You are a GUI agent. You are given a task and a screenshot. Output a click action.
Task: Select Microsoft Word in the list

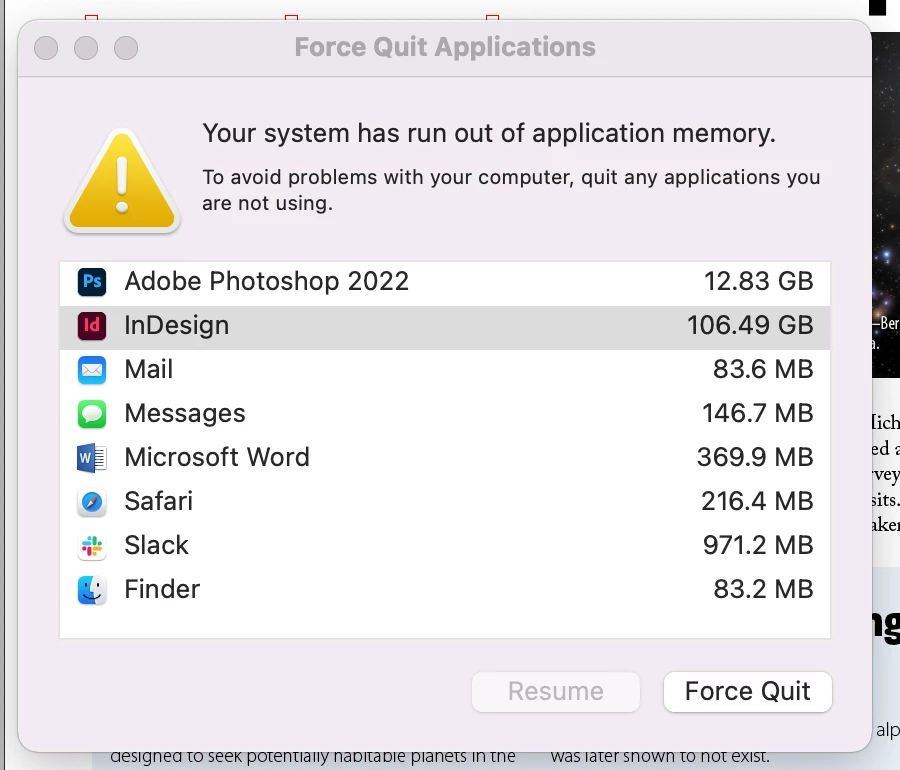coord(217,458)
